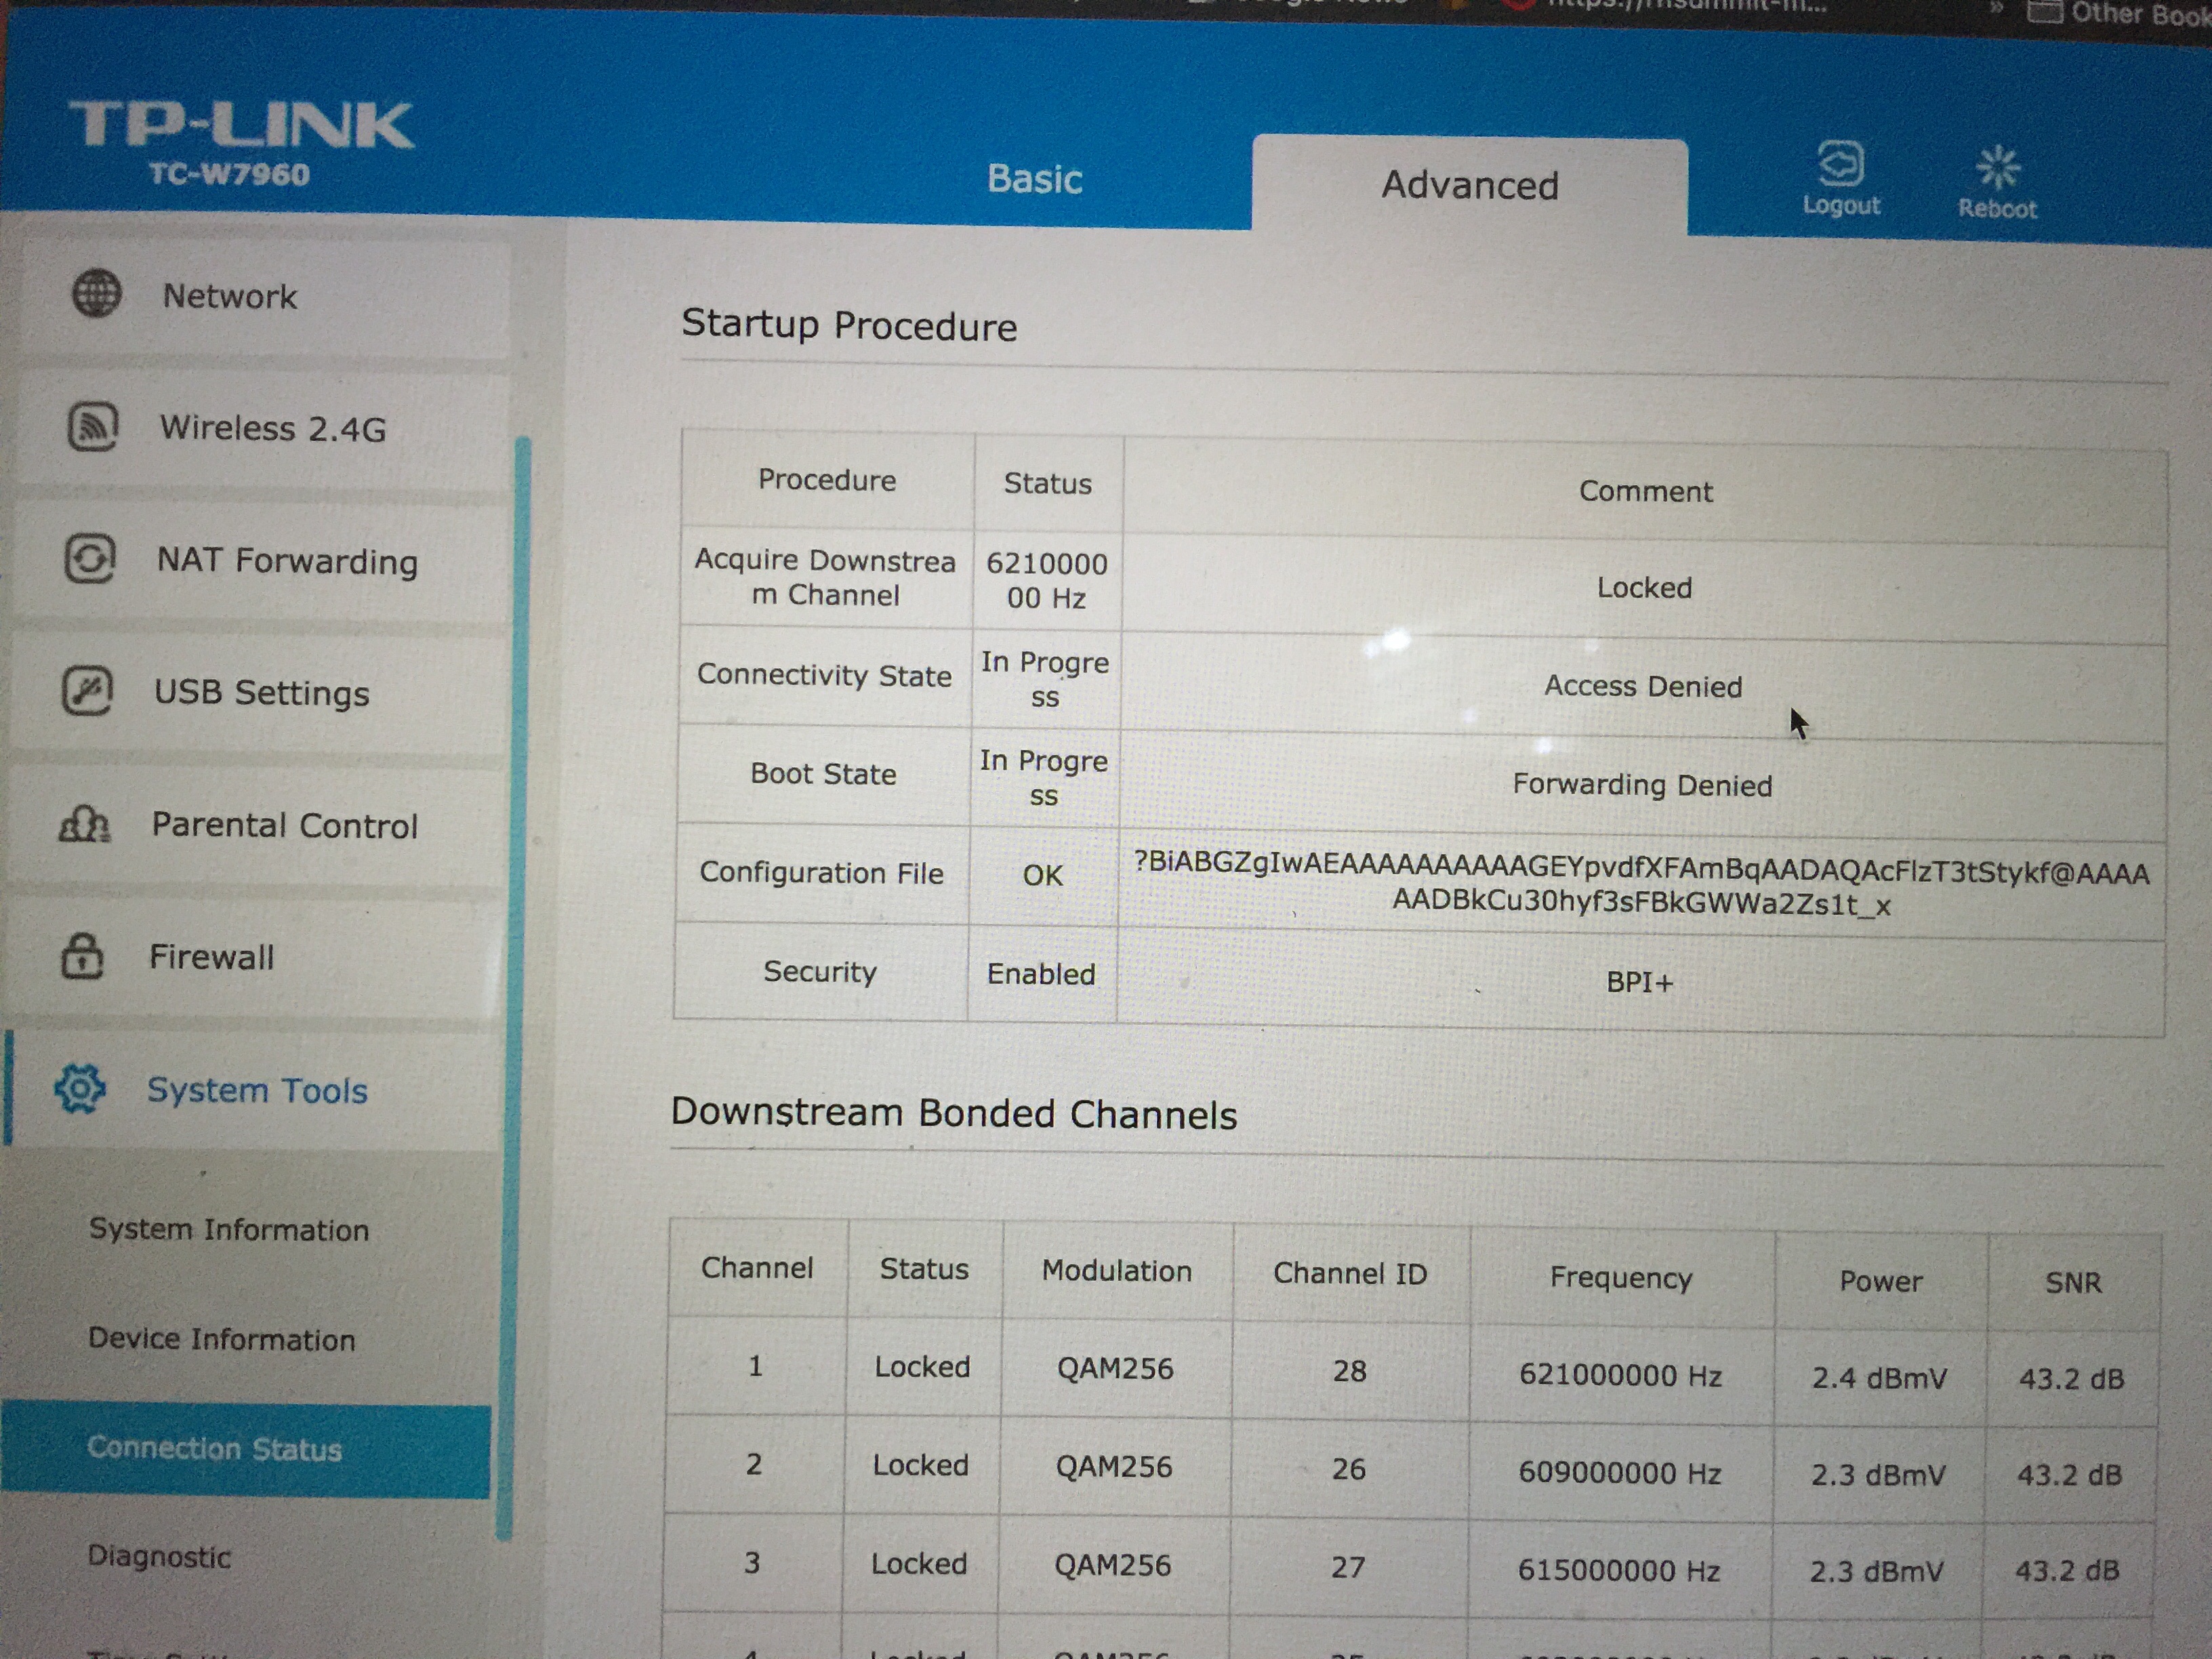This screenshot has height=1659, width=2212.
Task: Click the Access Denied comment
Action: [x=1643, y=686]
